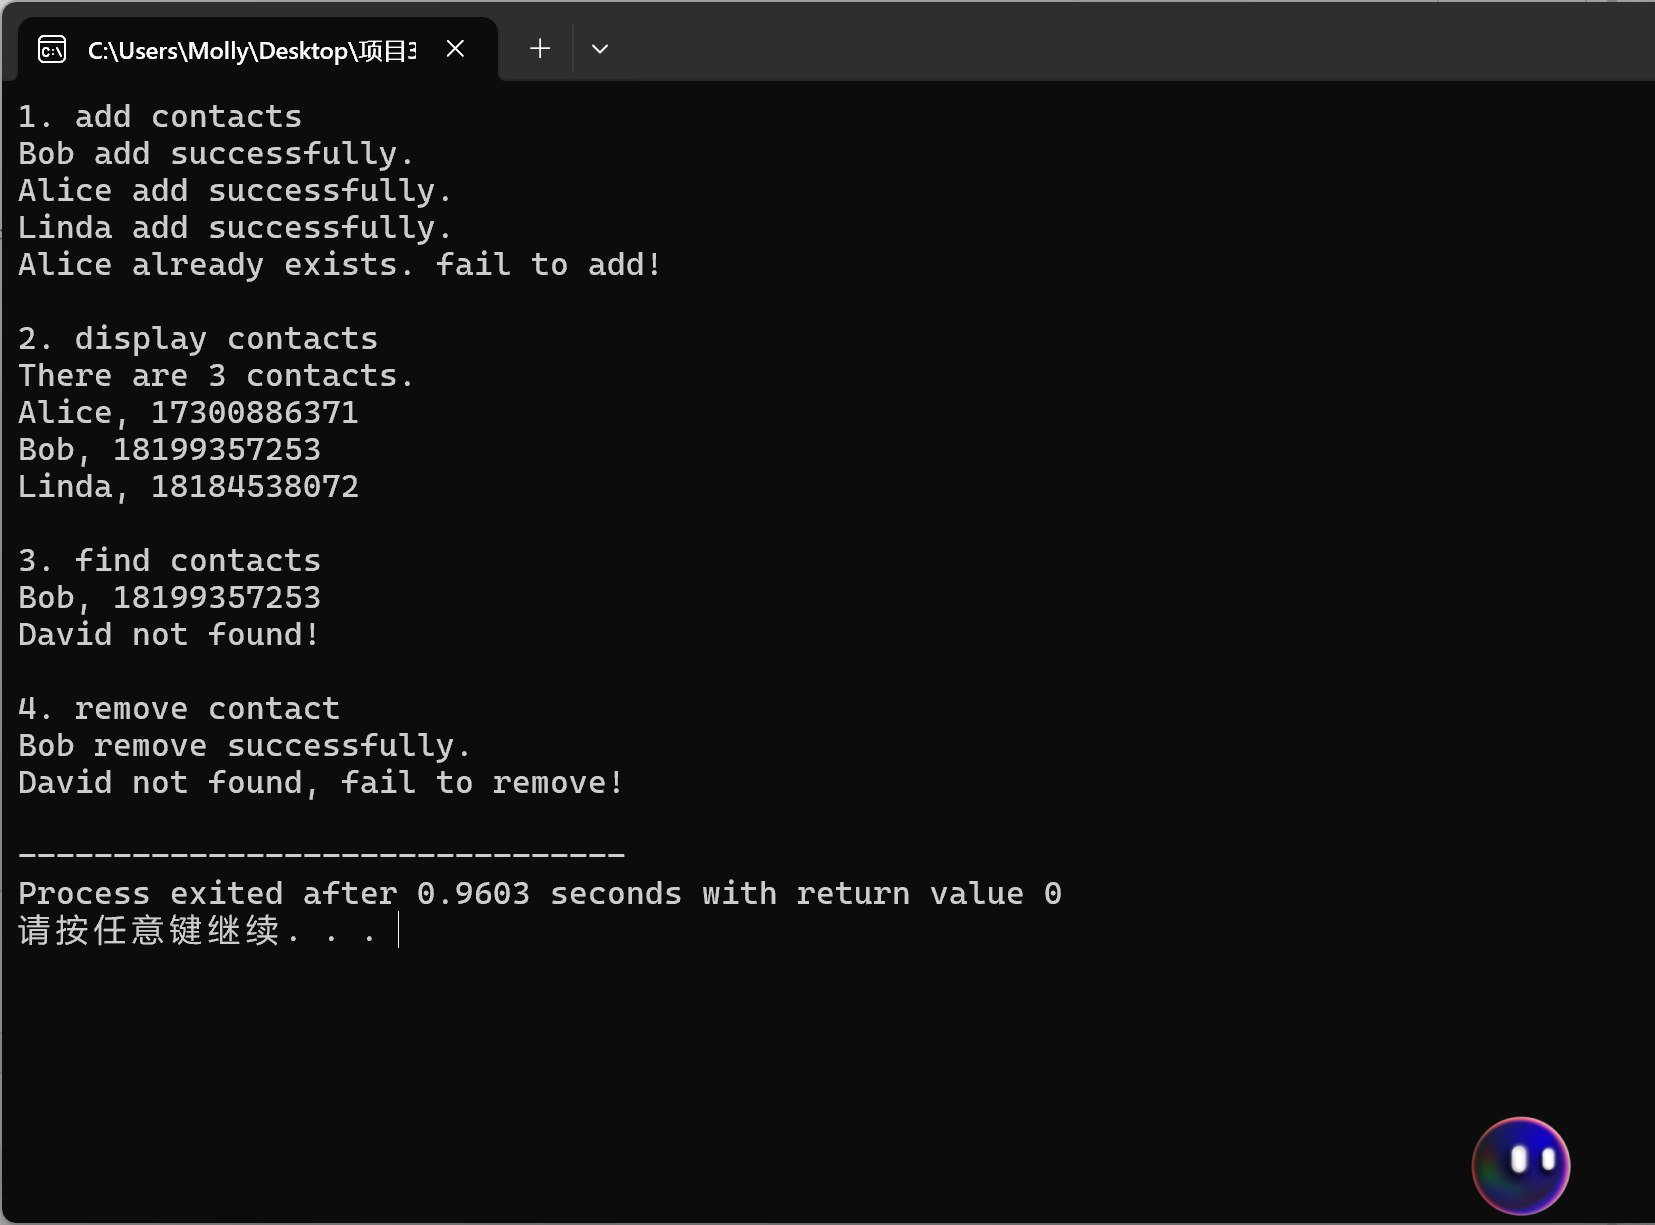Click the '2. display contacts' heading
The width and height of the screenshot is (1655, 1225).
[x=198, y=339]
